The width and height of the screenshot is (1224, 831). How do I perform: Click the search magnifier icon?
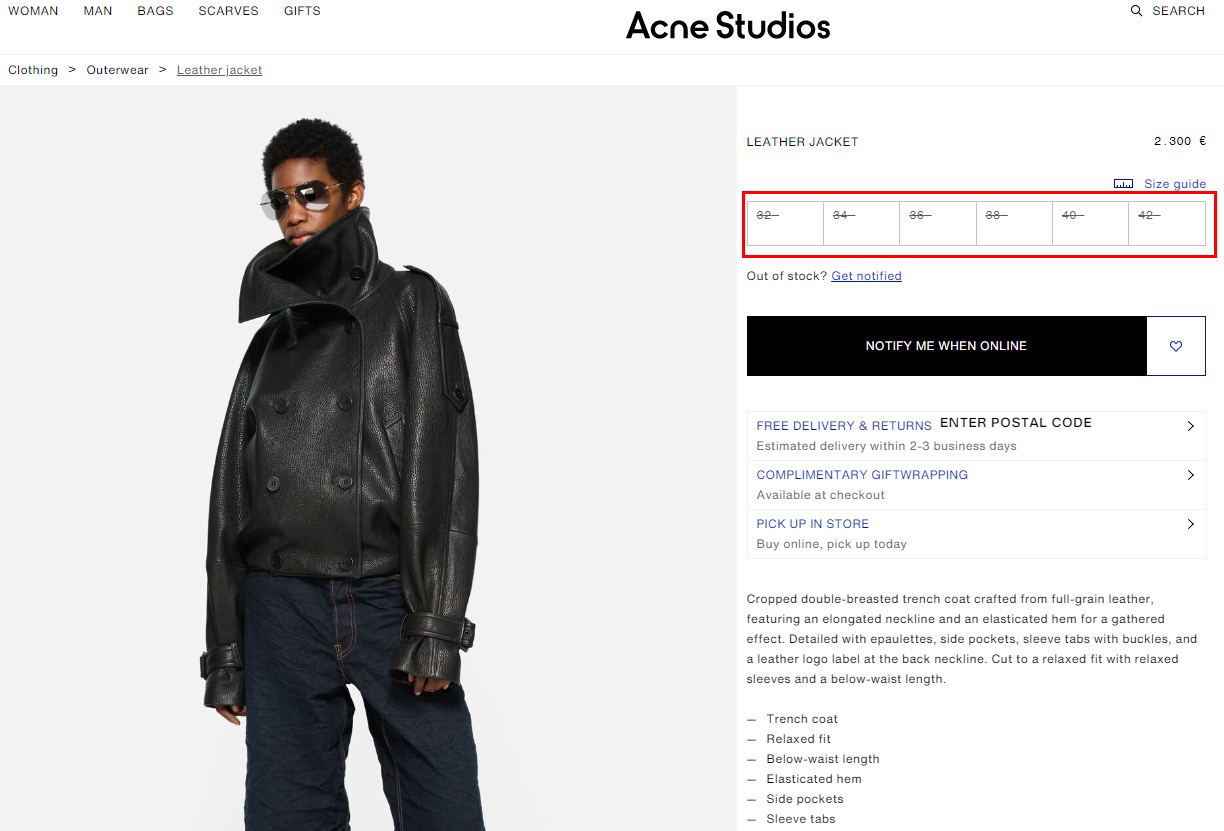(x=1136, y=11)
